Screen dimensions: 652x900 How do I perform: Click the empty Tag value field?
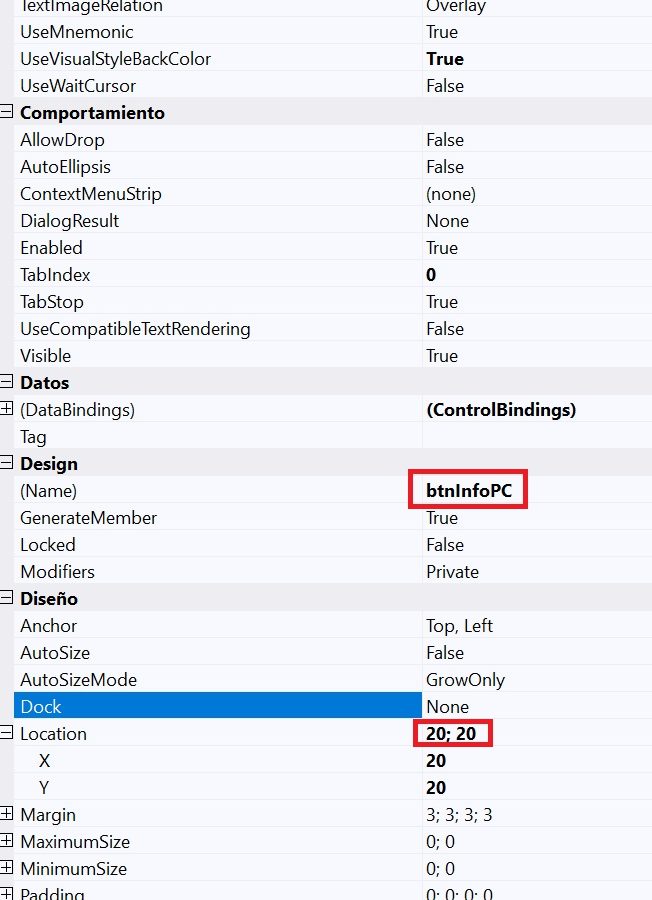coord(537,437)
